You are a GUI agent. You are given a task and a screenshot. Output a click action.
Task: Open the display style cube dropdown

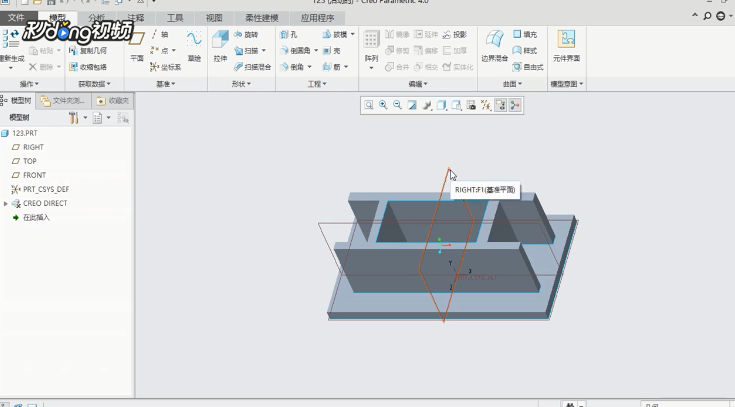pos(441,105)
